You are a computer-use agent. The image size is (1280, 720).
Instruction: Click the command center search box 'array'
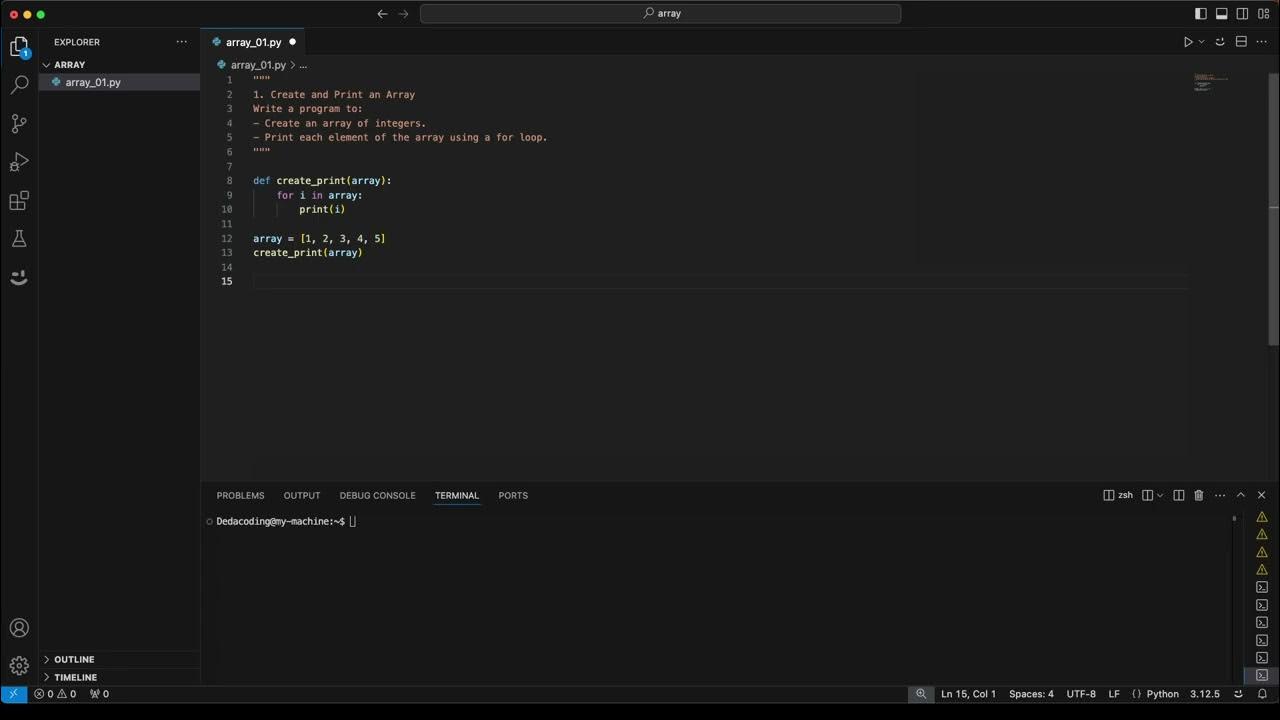pyautogui.click(x=660, y=14)
